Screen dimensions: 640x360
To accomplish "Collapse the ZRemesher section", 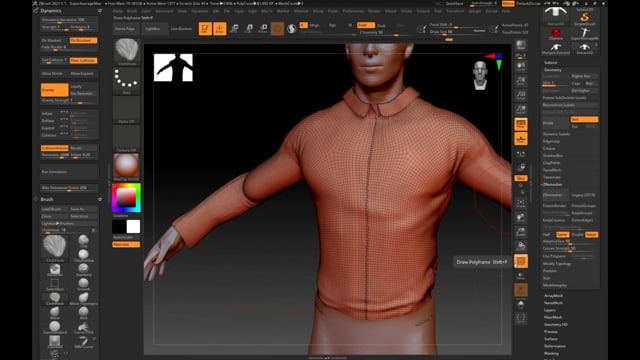I will (x=553, y=184).
